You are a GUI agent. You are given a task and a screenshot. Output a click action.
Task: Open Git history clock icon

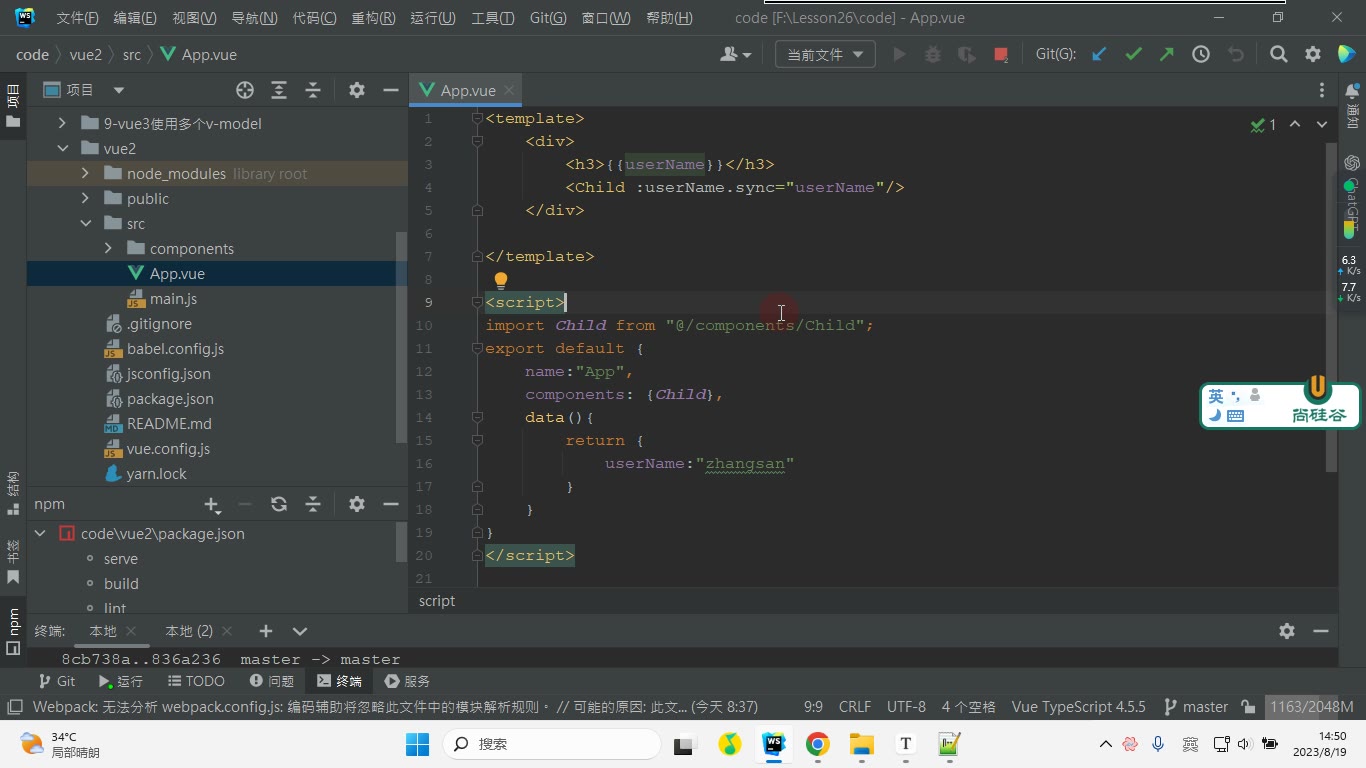1201,55
